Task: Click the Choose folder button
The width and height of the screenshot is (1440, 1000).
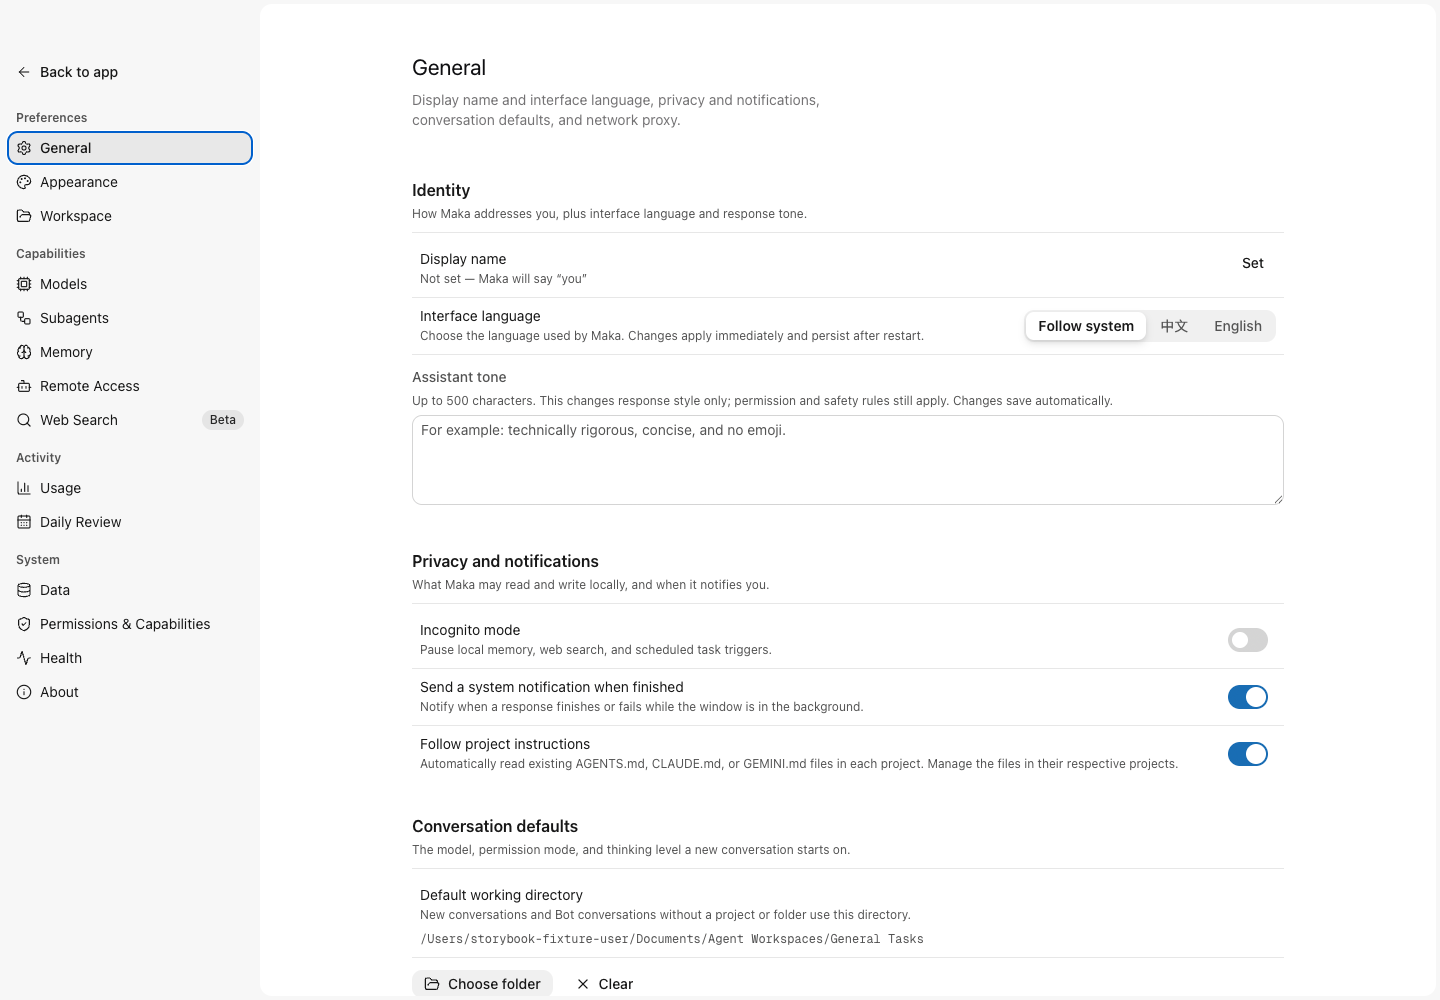Action: pos(482,984)
